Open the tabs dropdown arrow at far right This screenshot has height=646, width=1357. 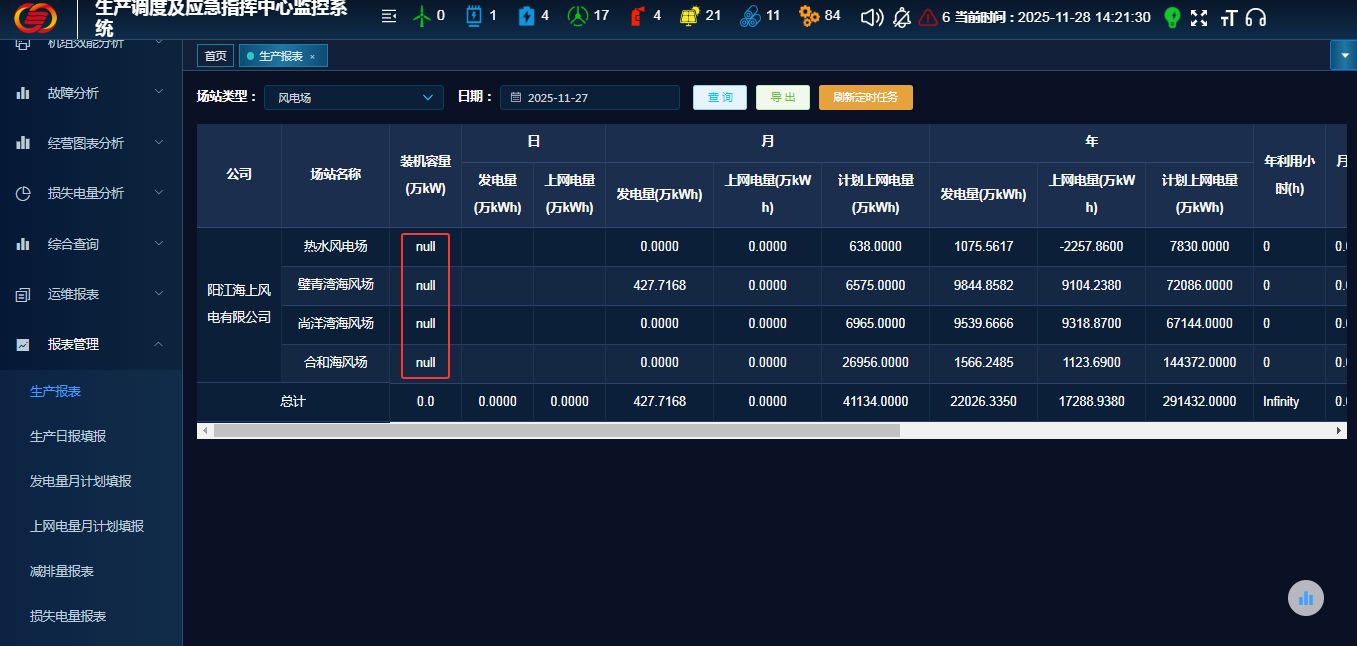(x=1343, y=55)
